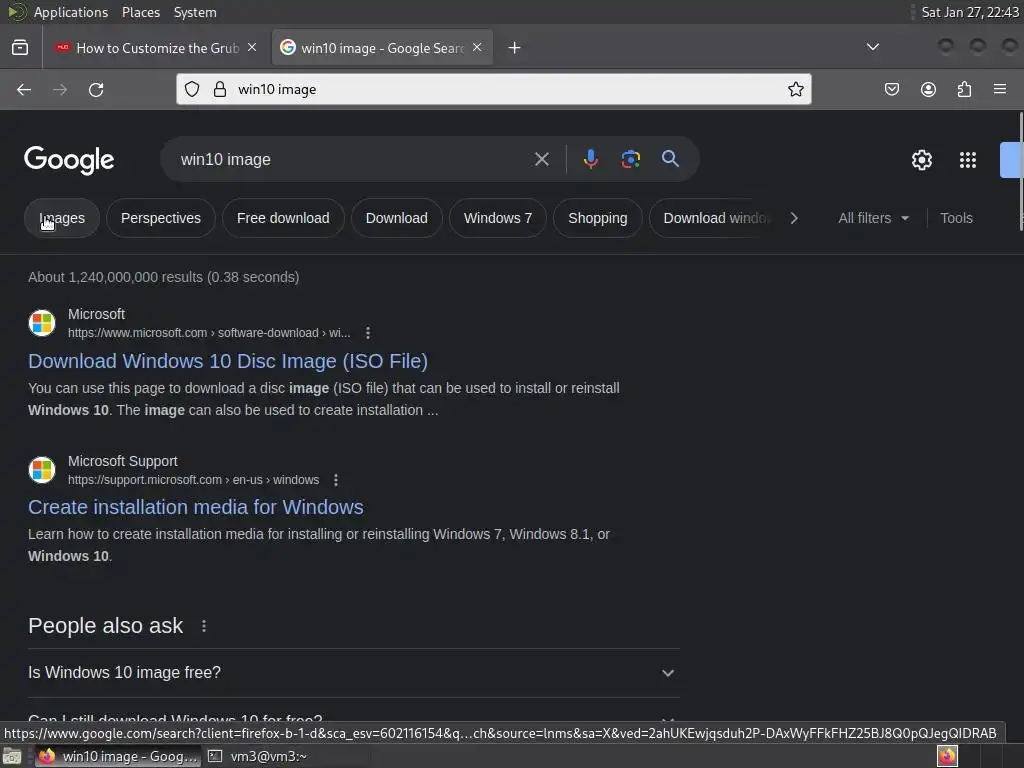Image resolution: width=1024 pixels, height=768 pixels.
Task: Select the Shopping filter chip
Action: (x=598, y=218)
